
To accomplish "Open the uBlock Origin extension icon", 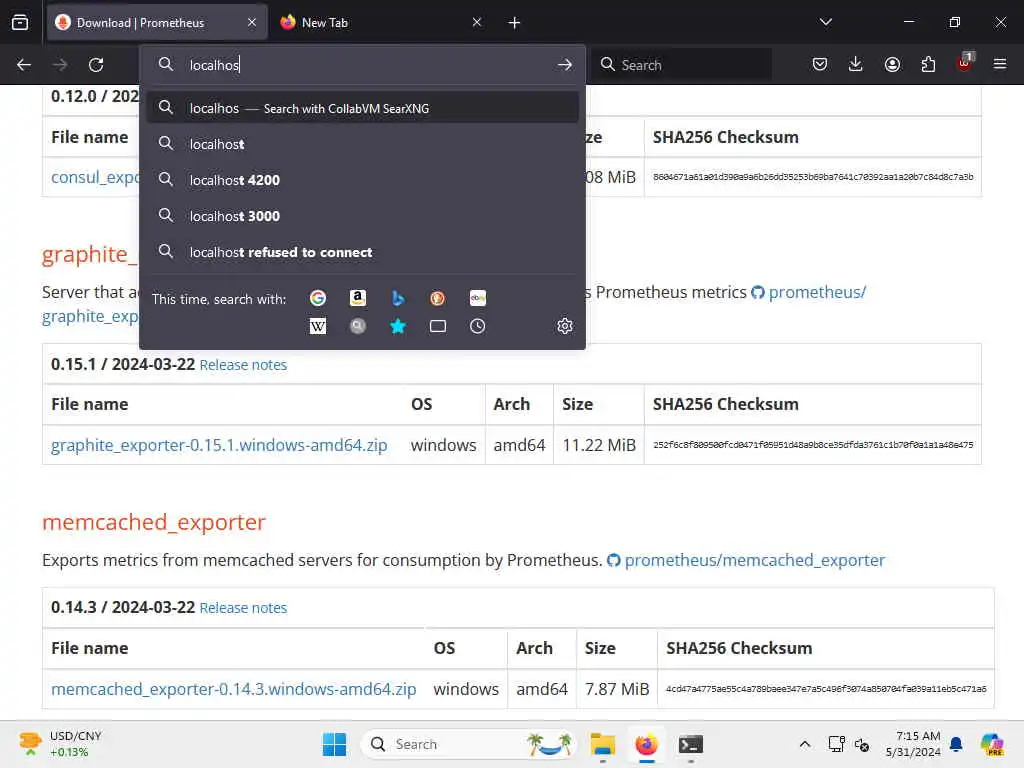I will [965, 63].
